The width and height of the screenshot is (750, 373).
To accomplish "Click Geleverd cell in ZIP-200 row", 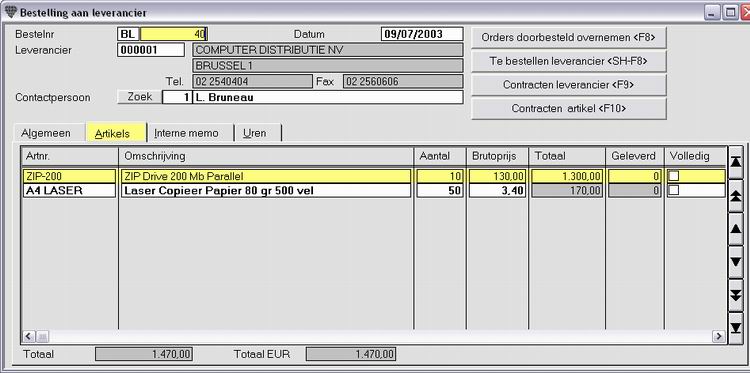I will (634, 176).
